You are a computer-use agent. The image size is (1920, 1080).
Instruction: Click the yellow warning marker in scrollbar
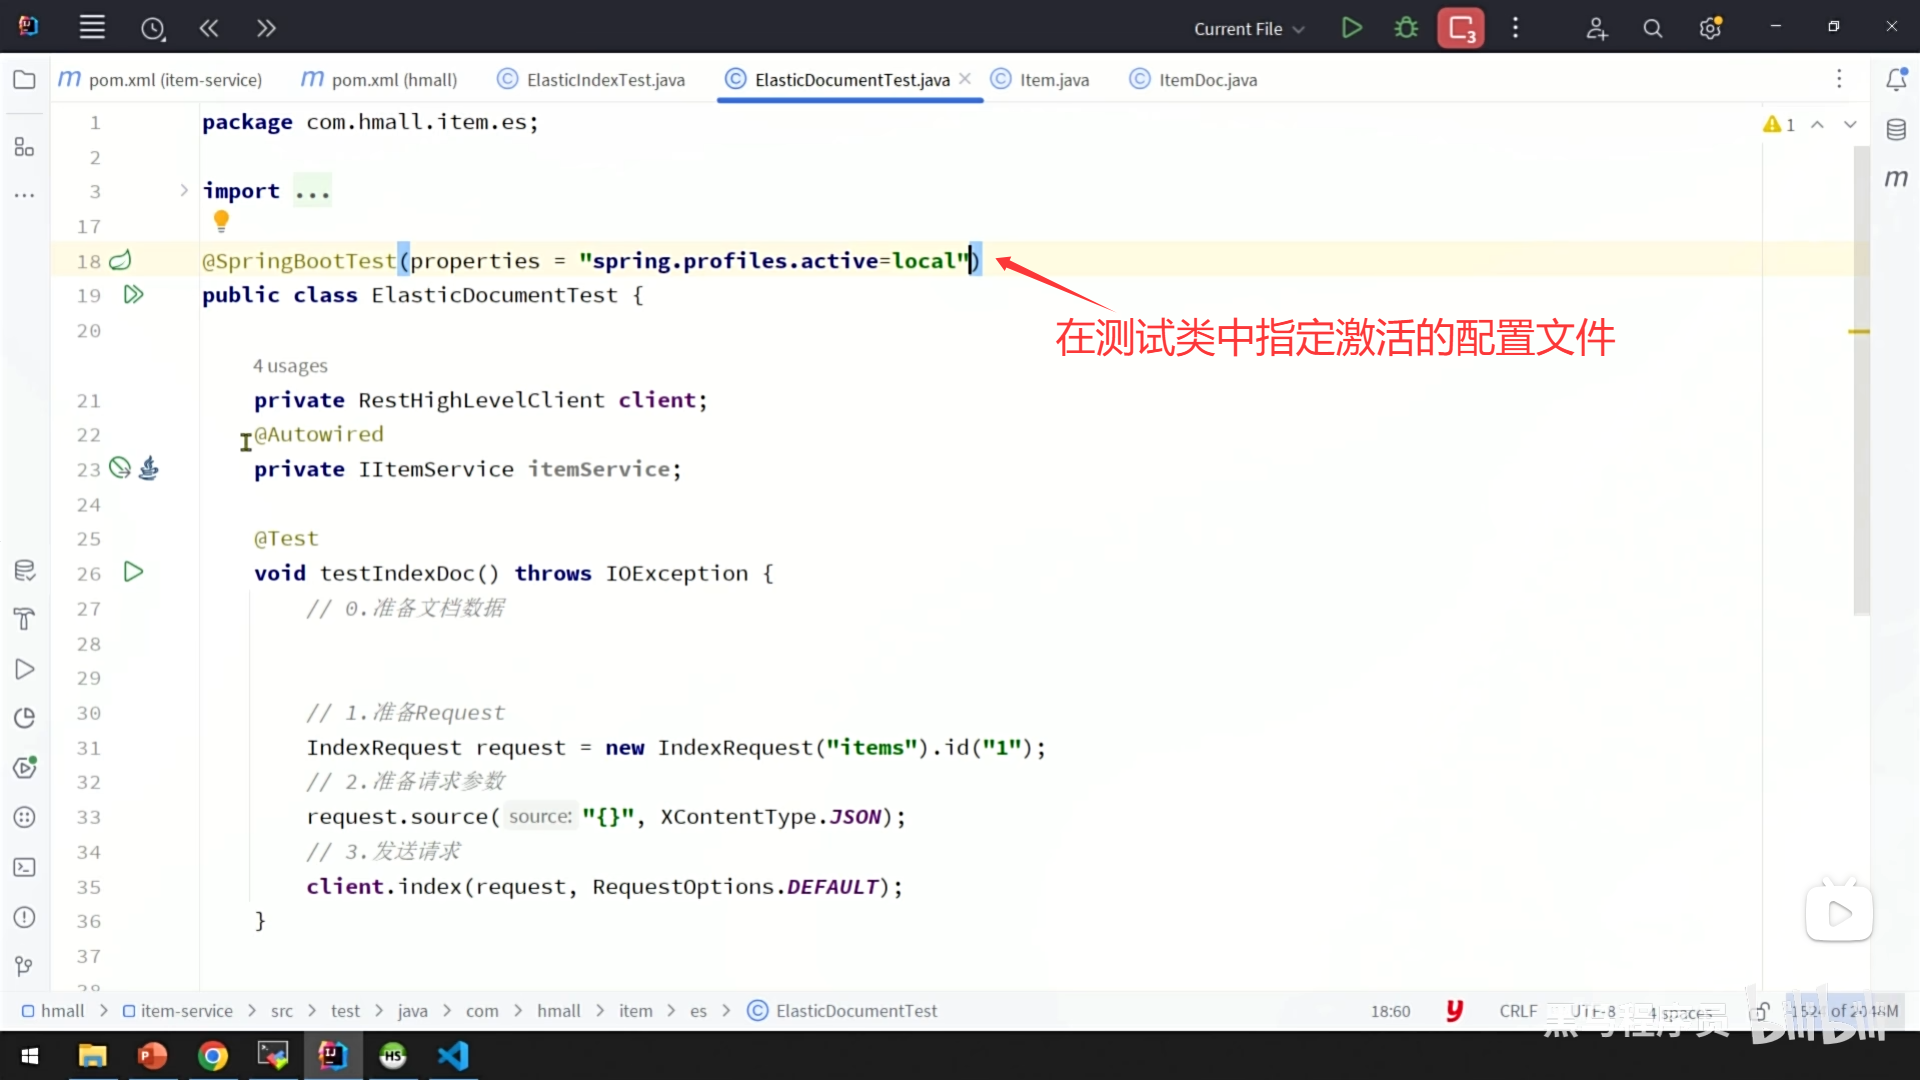(x=1858, y=331)
